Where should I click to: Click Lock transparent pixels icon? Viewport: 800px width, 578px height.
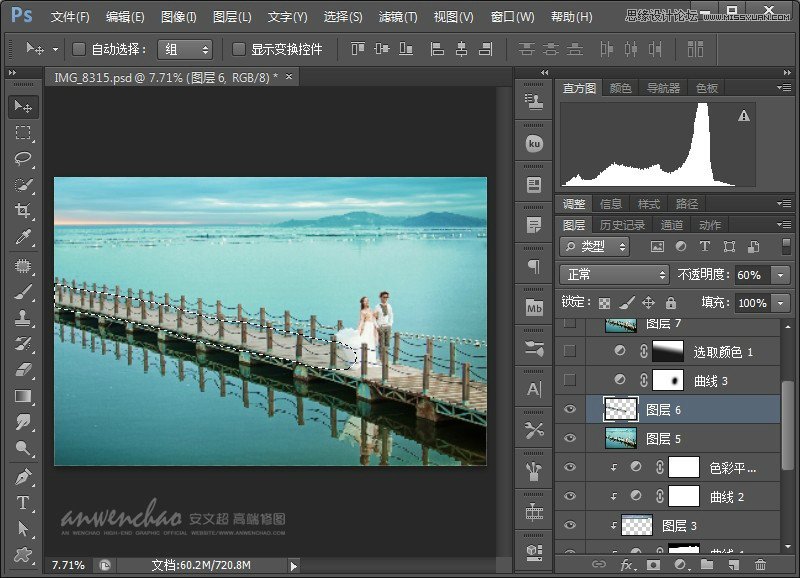[x=604, y=304]
